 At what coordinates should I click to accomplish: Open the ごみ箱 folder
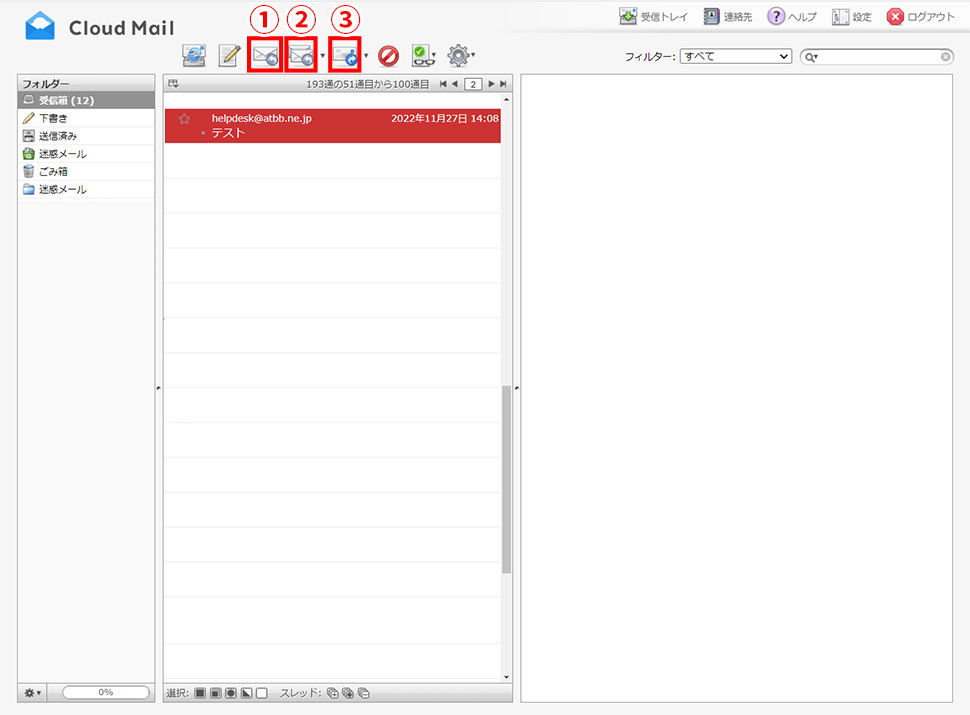(x=54, y=171)
